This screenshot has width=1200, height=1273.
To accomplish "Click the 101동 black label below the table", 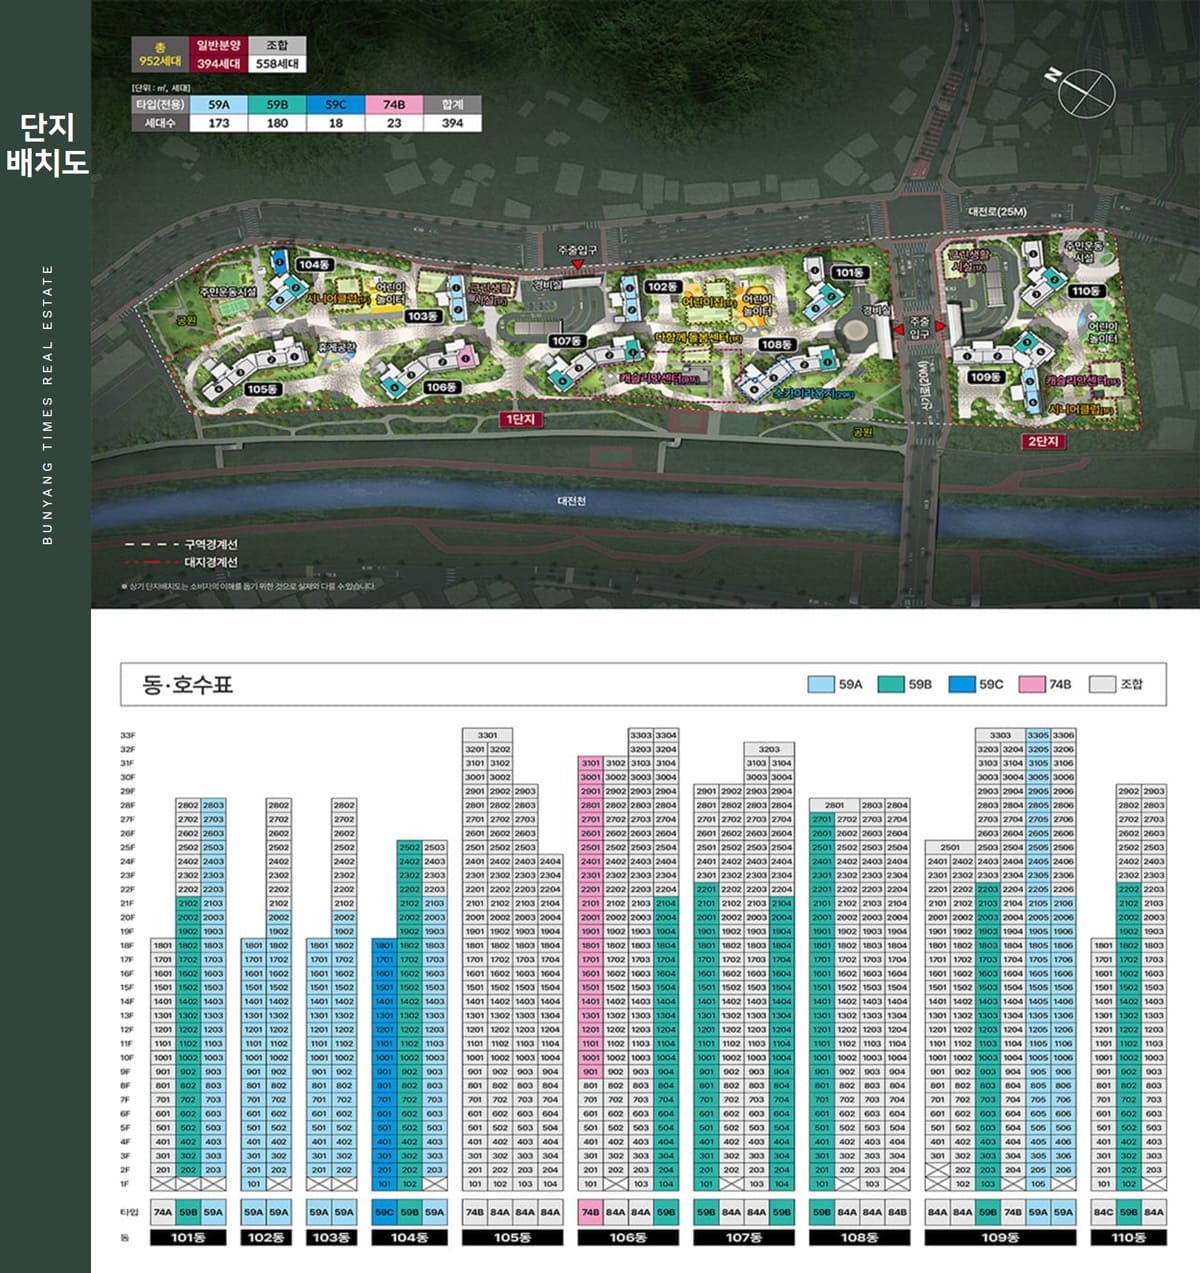I will pyautogui.click(x=188, y=1238).
